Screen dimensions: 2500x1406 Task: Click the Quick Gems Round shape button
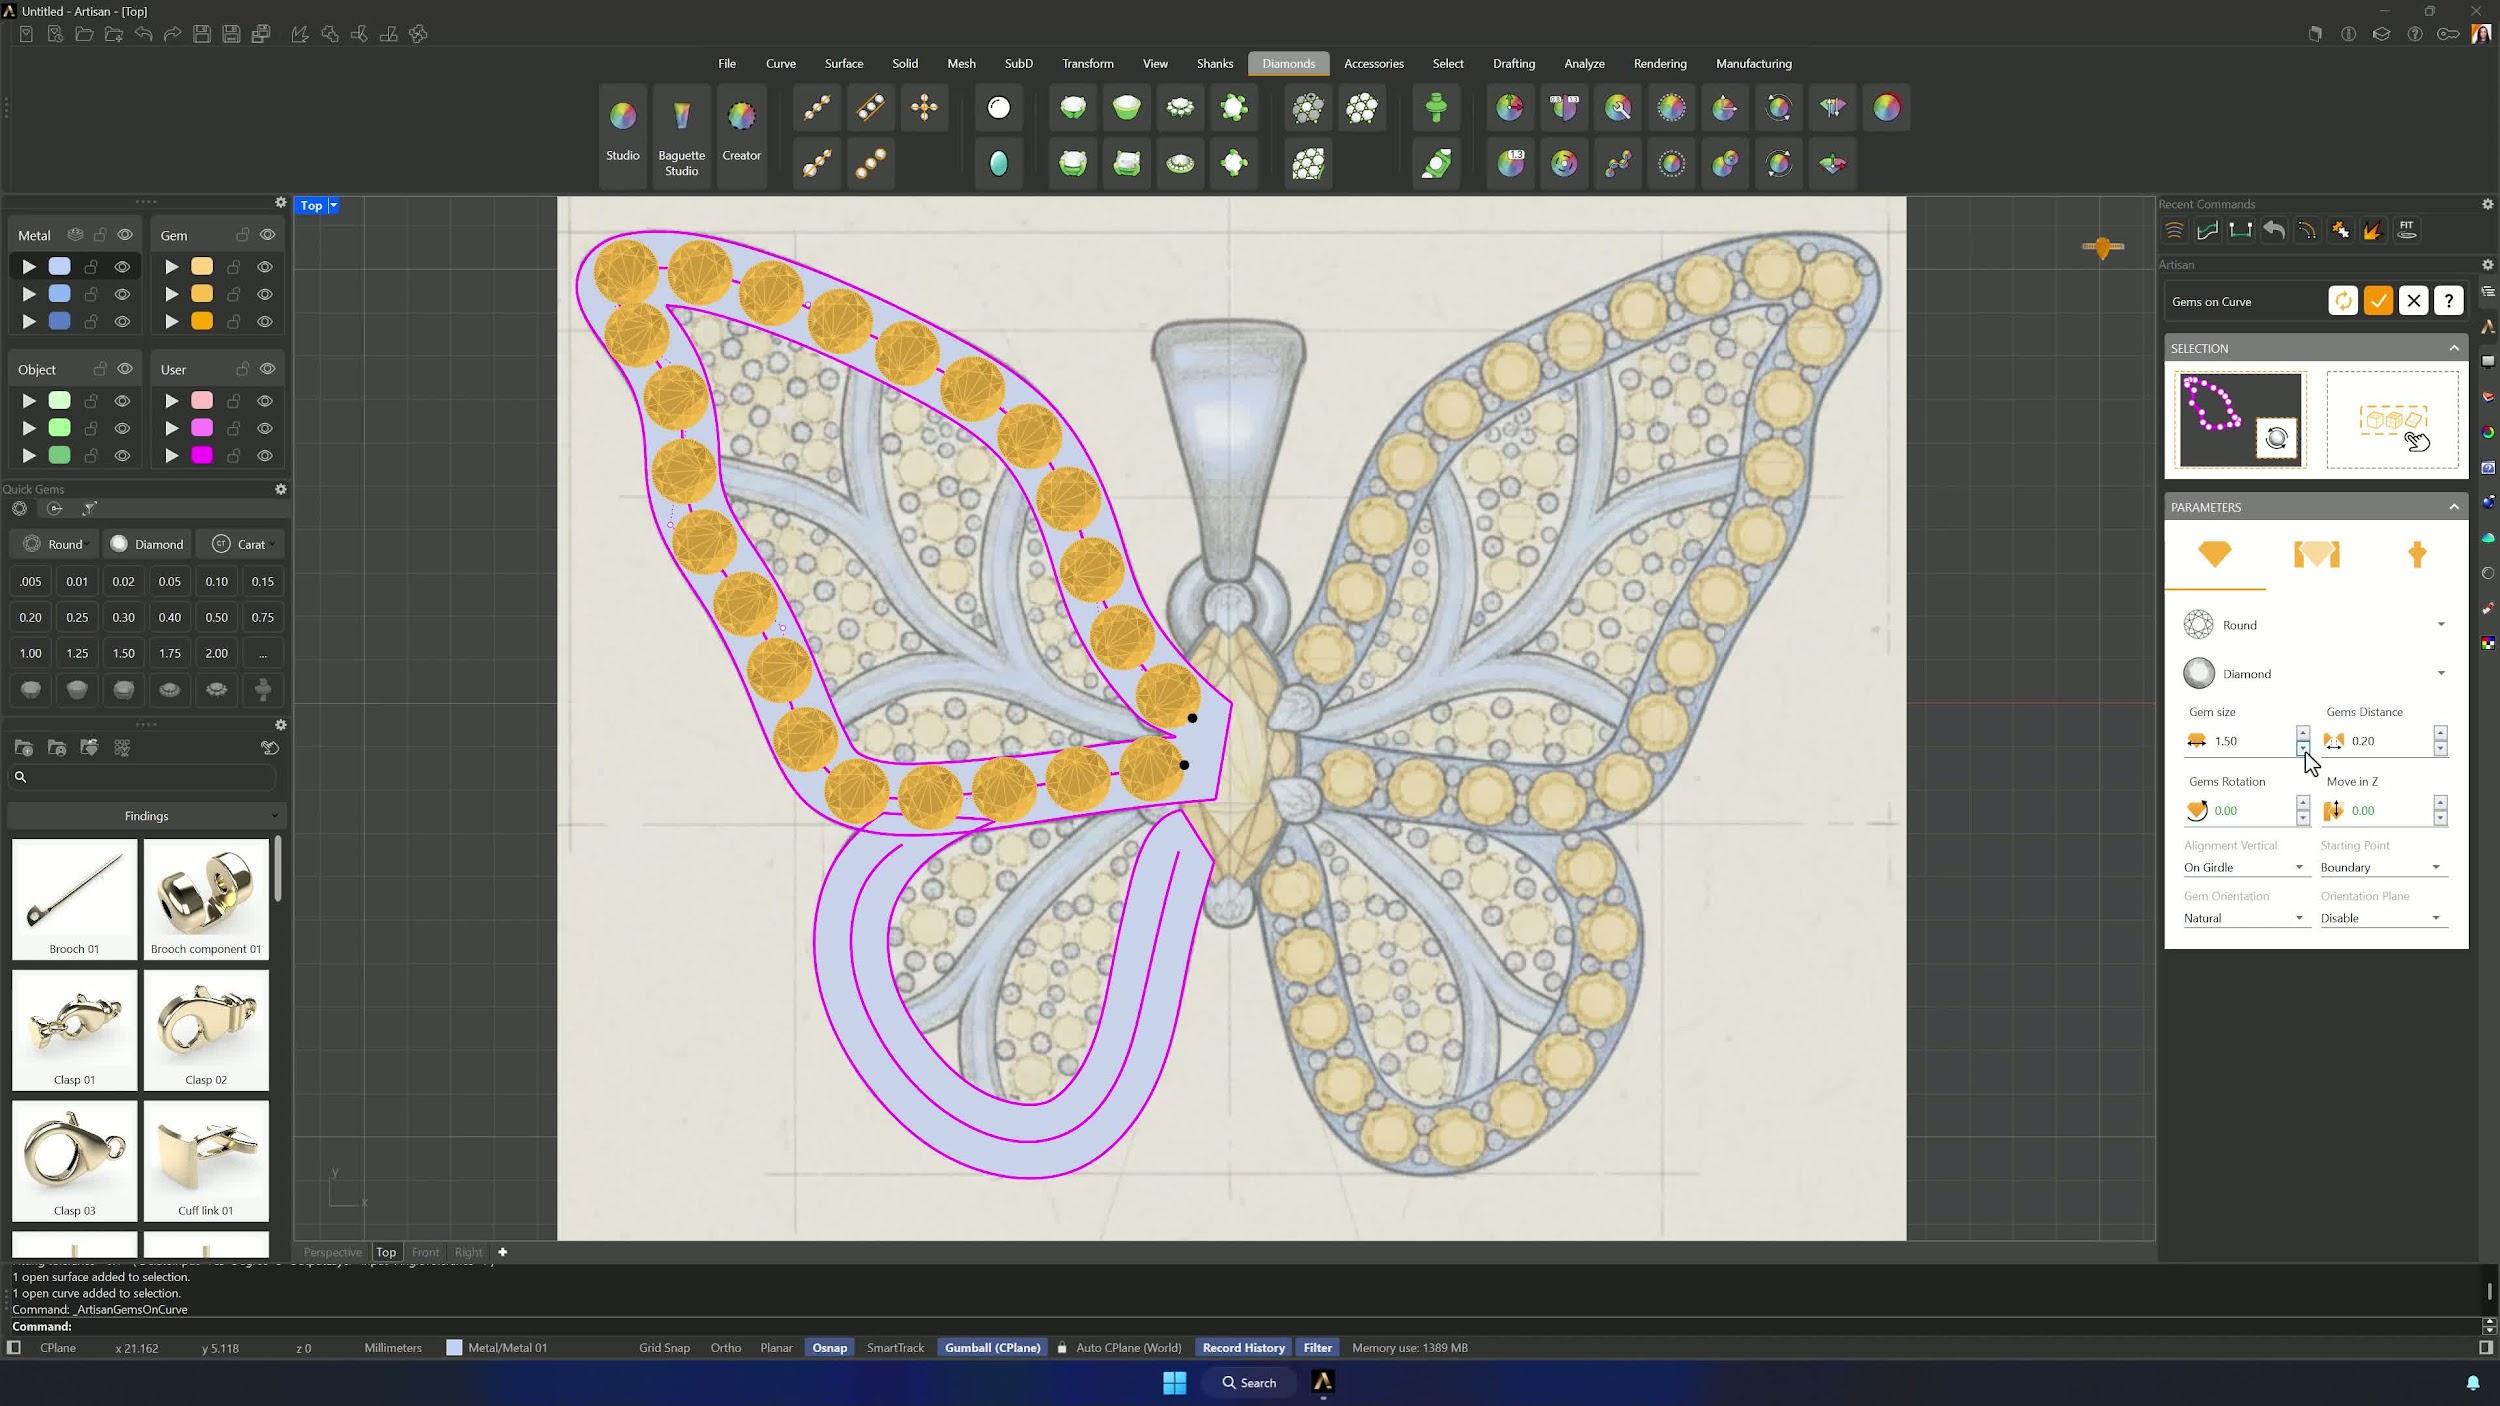coord(56,544)
